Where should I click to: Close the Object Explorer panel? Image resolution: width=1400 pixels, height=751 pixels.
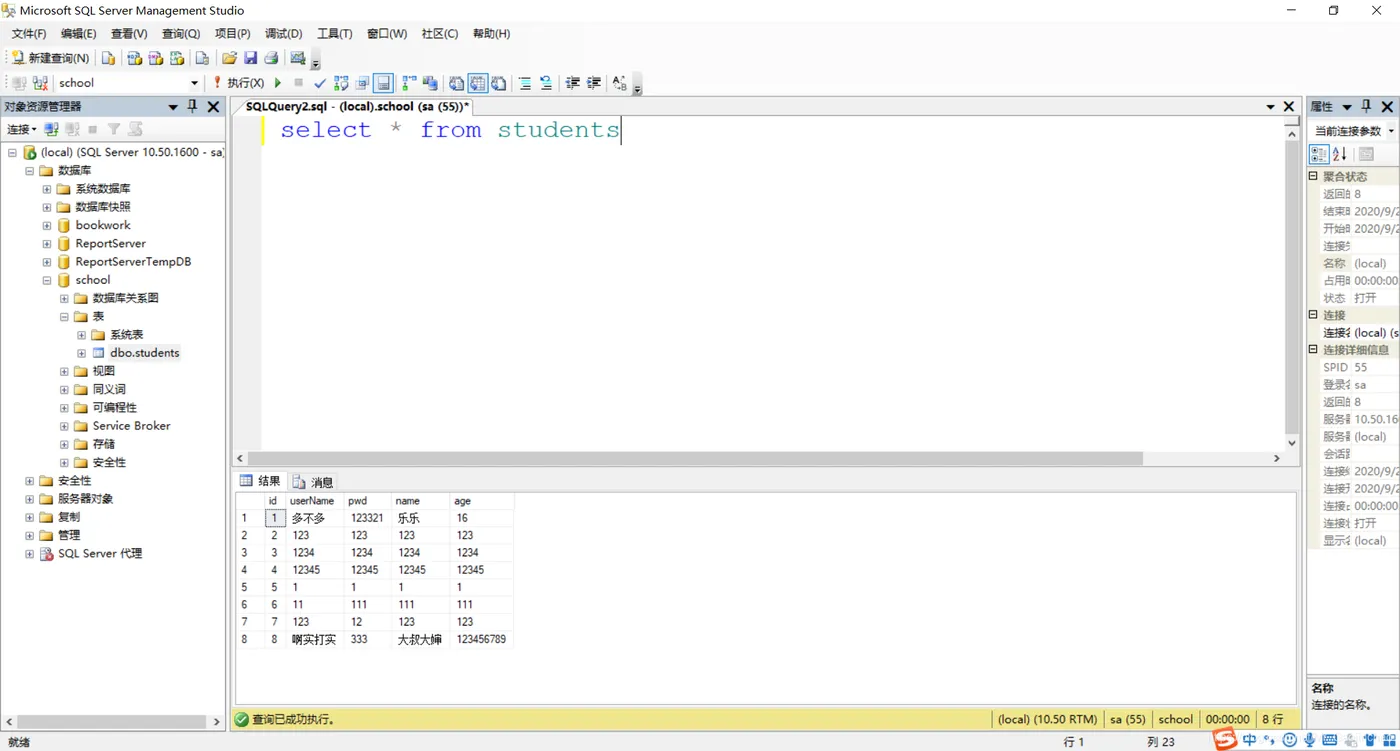tap(213, 107)
